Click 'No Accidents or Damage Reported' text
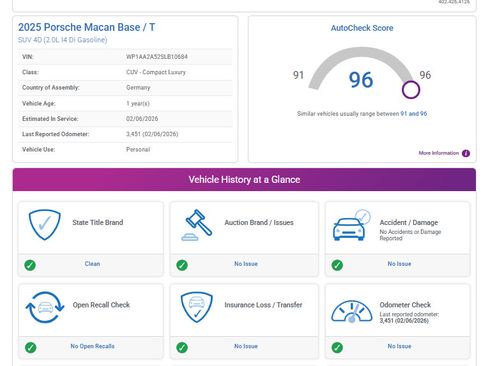The width and height of the screenshot is (488, 366). click(x=410, y=235)
